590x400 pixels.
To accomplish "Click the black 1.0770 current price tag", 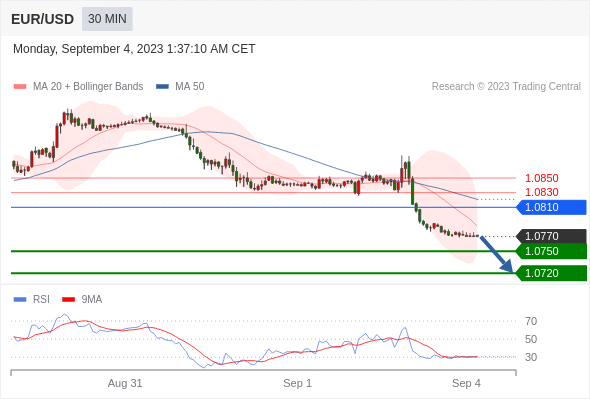I will point(551,236).
